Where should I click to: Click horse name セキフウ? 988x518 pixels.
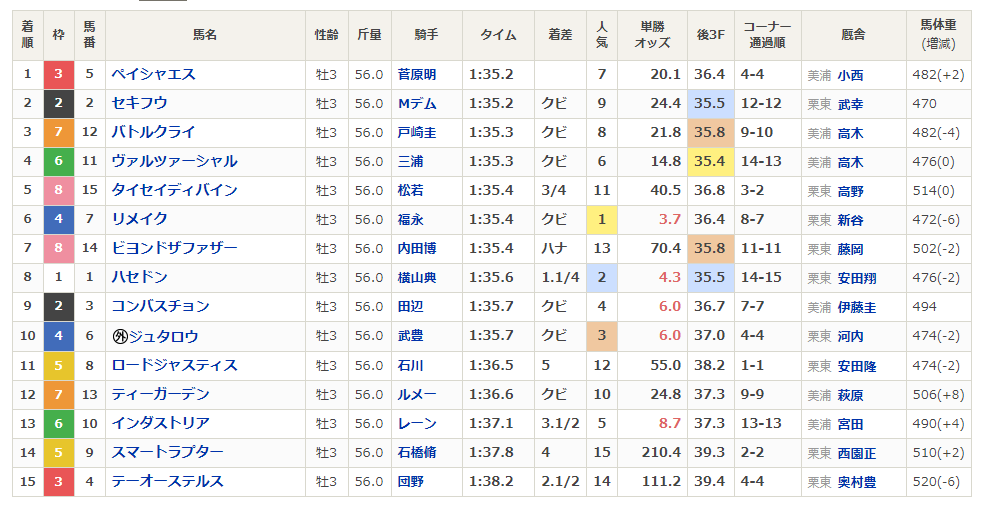pyautogui.click(x=139, y=103)
